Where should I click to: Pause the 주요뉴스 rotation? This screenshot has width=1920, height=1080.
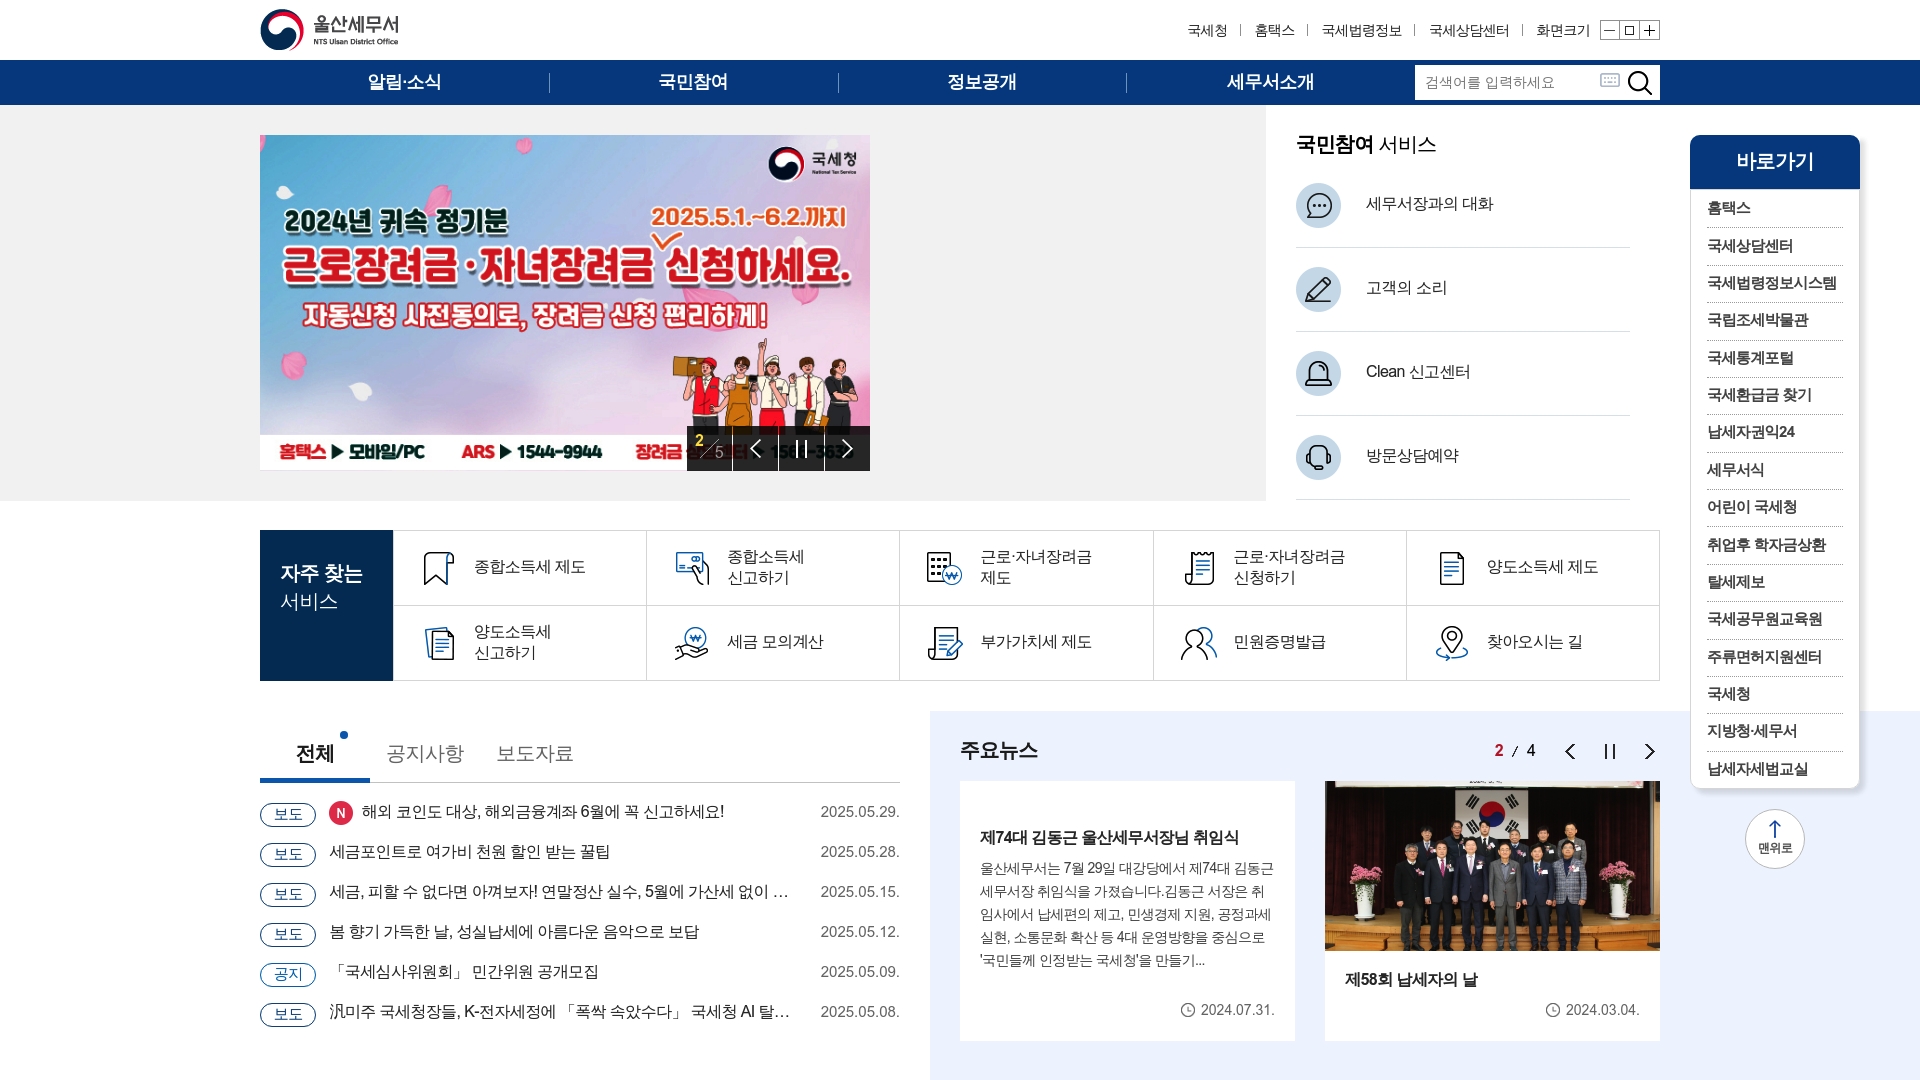(x=1610, y=751)
